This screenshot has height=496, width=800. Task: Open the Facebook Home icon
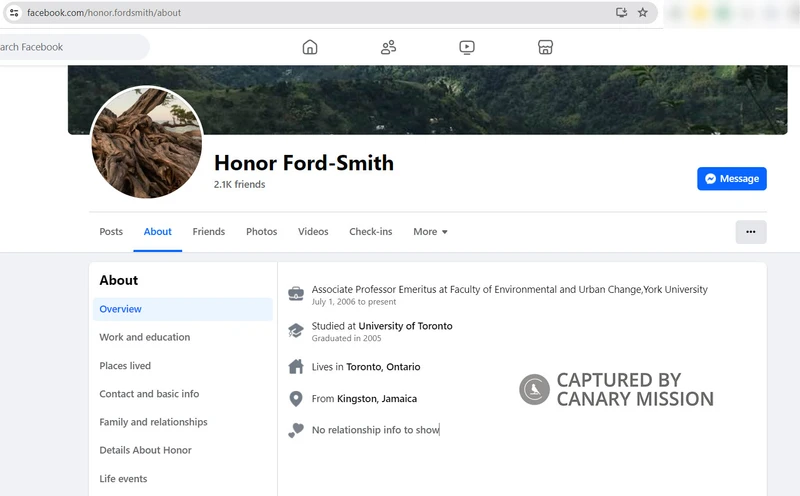(x=310, y=47)
